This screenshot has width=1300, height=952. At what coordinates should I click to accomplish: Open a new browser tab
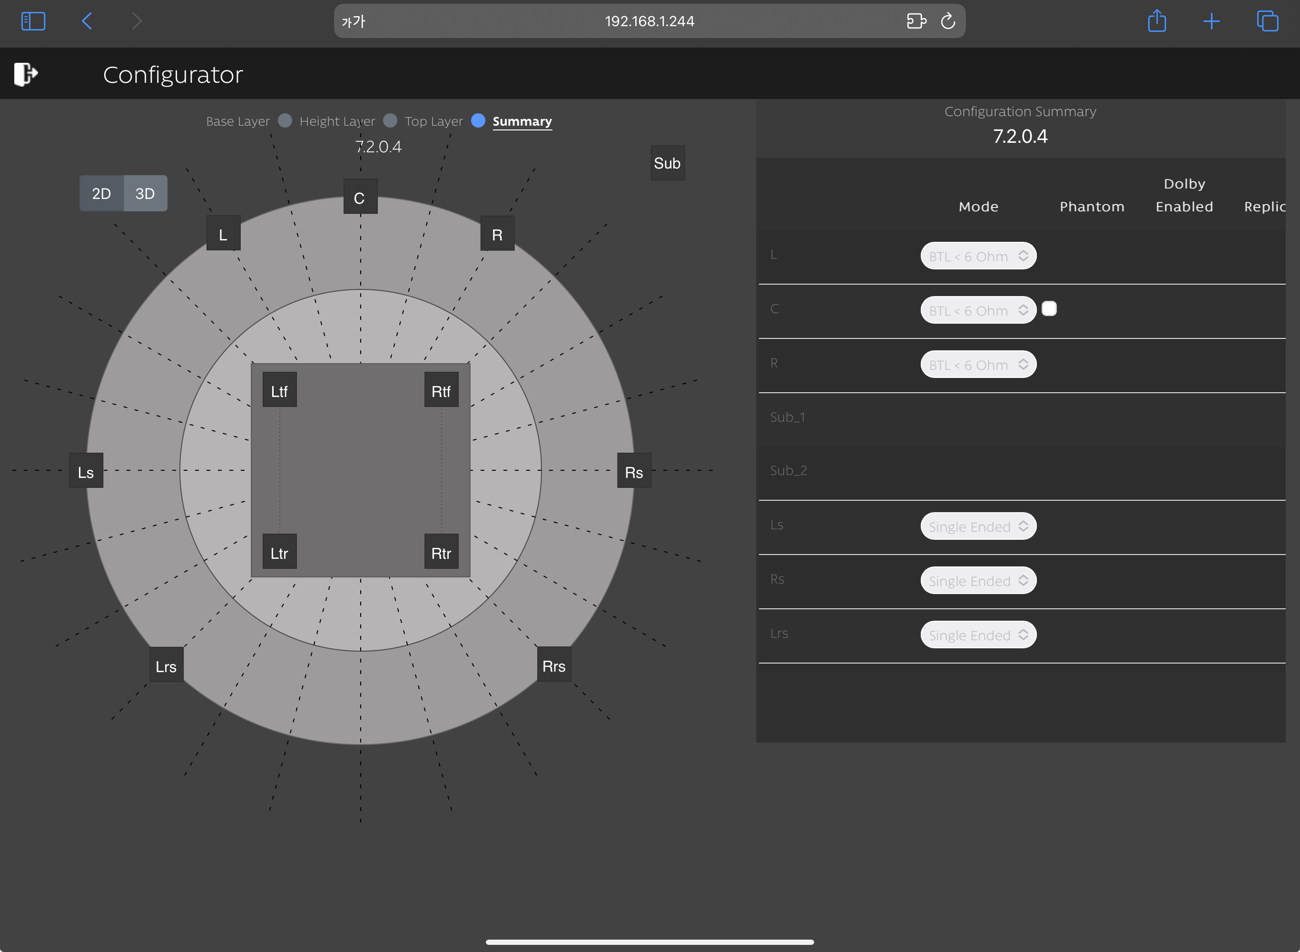(1211, 21)
